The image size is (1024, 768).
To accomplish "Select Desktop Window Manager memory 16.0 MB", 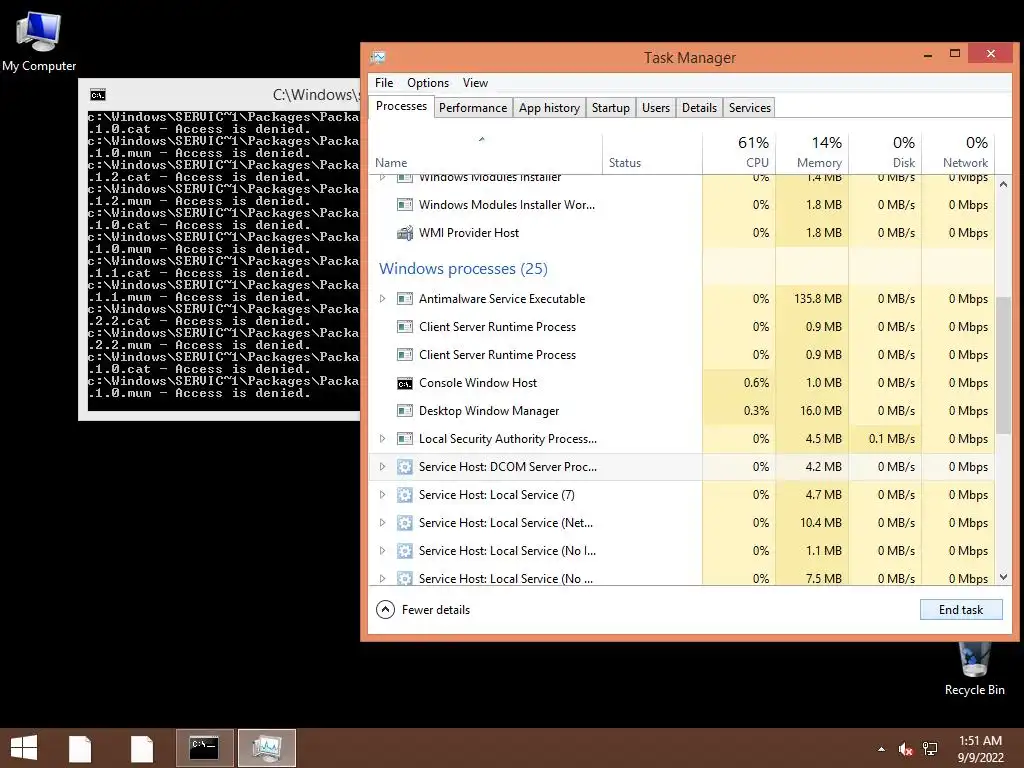I will [823, 411].
